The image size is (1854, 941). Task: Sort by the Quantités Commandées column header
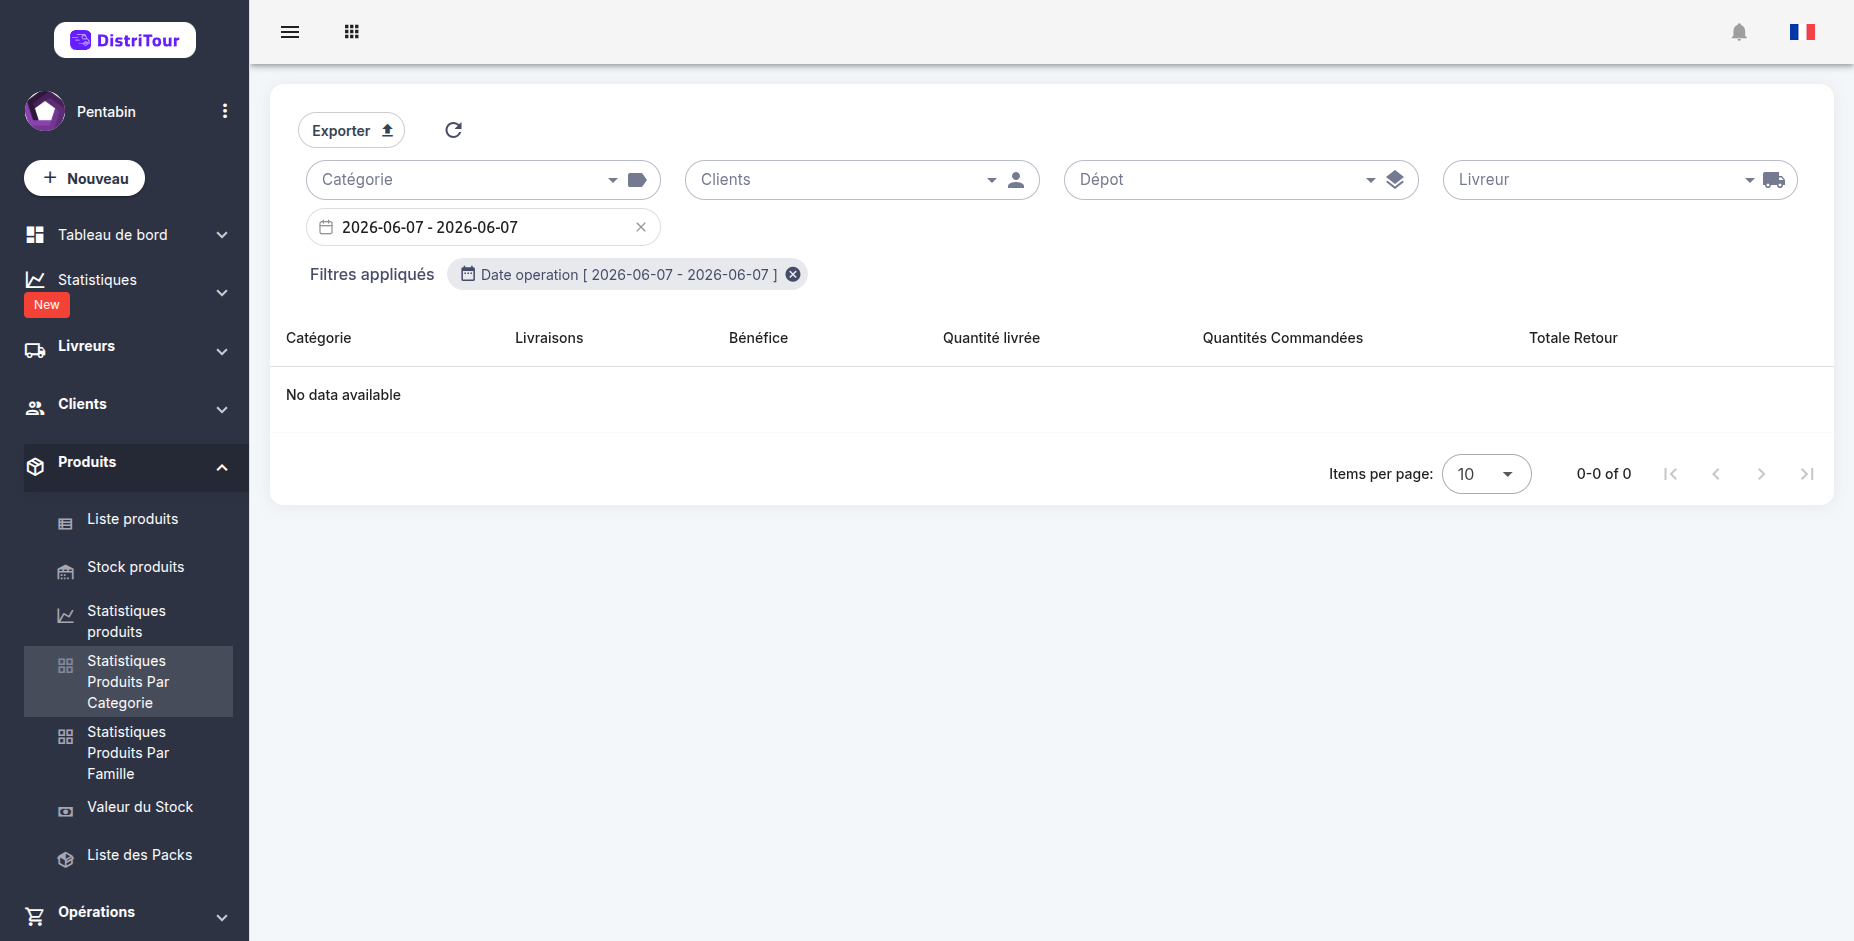pyautogui.click(x=1282, y=338)
